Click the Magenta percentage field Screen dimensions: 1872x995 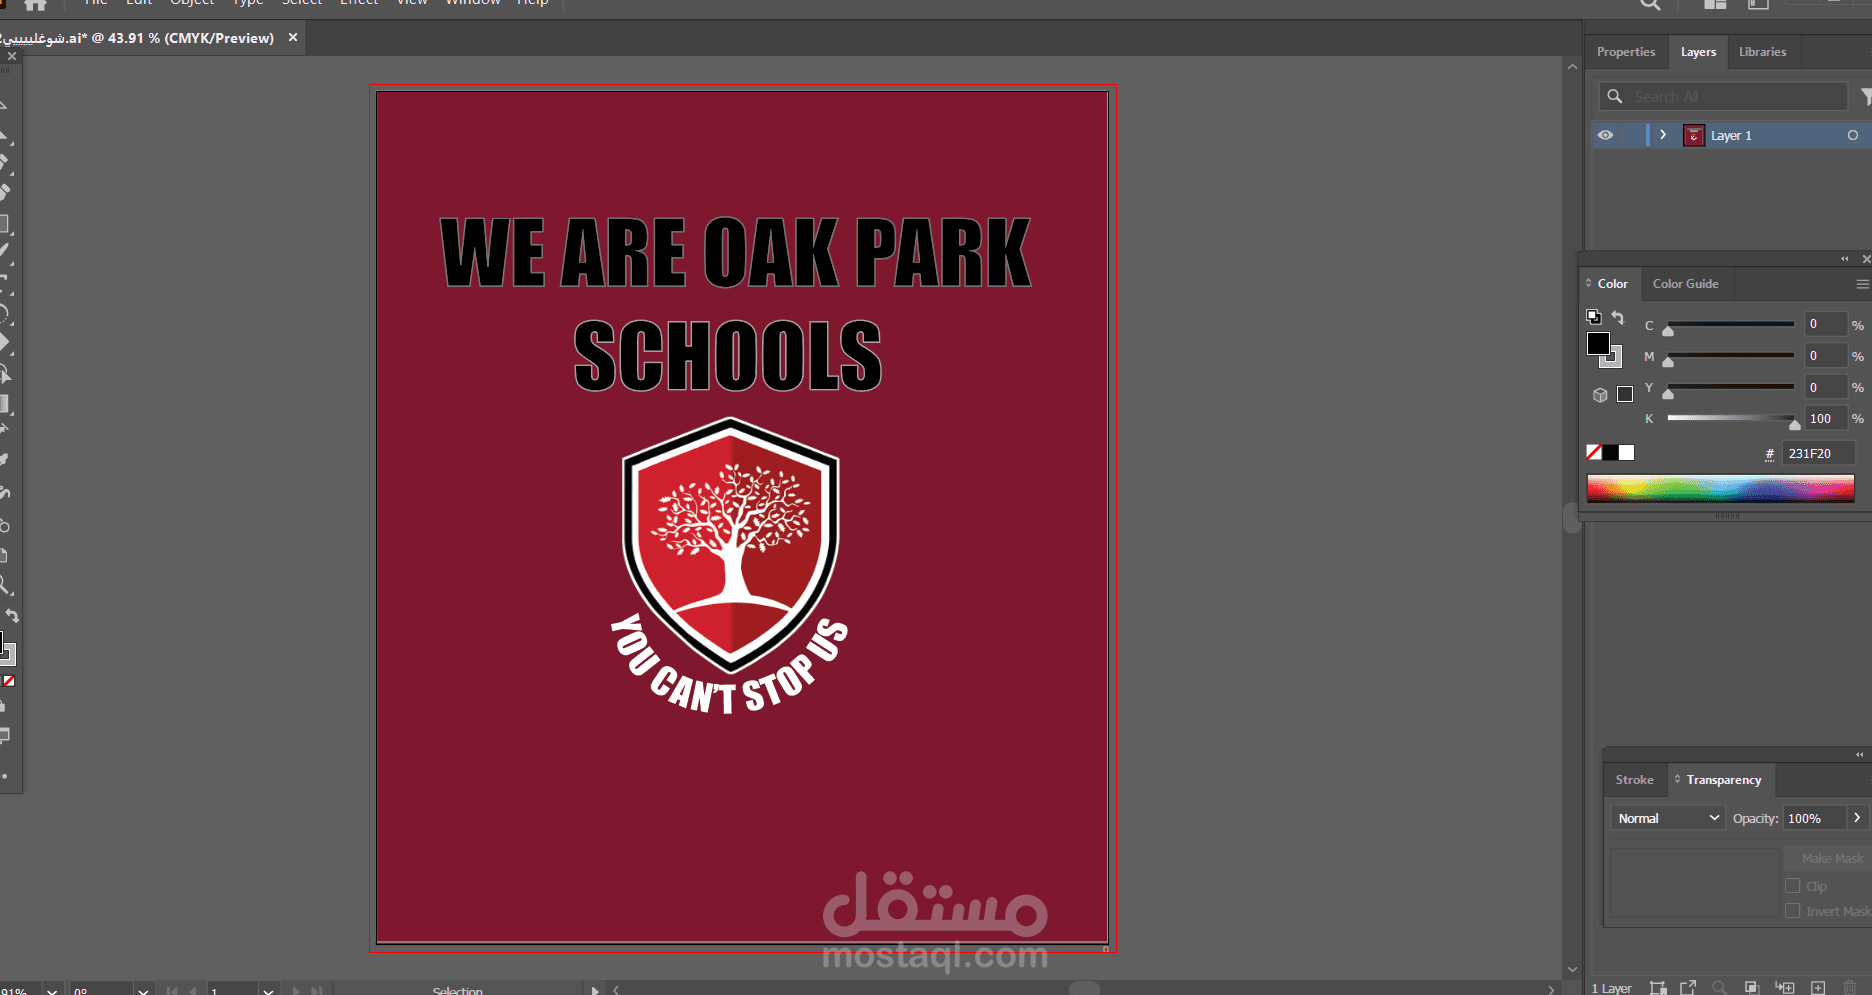tap(1825, 356)
